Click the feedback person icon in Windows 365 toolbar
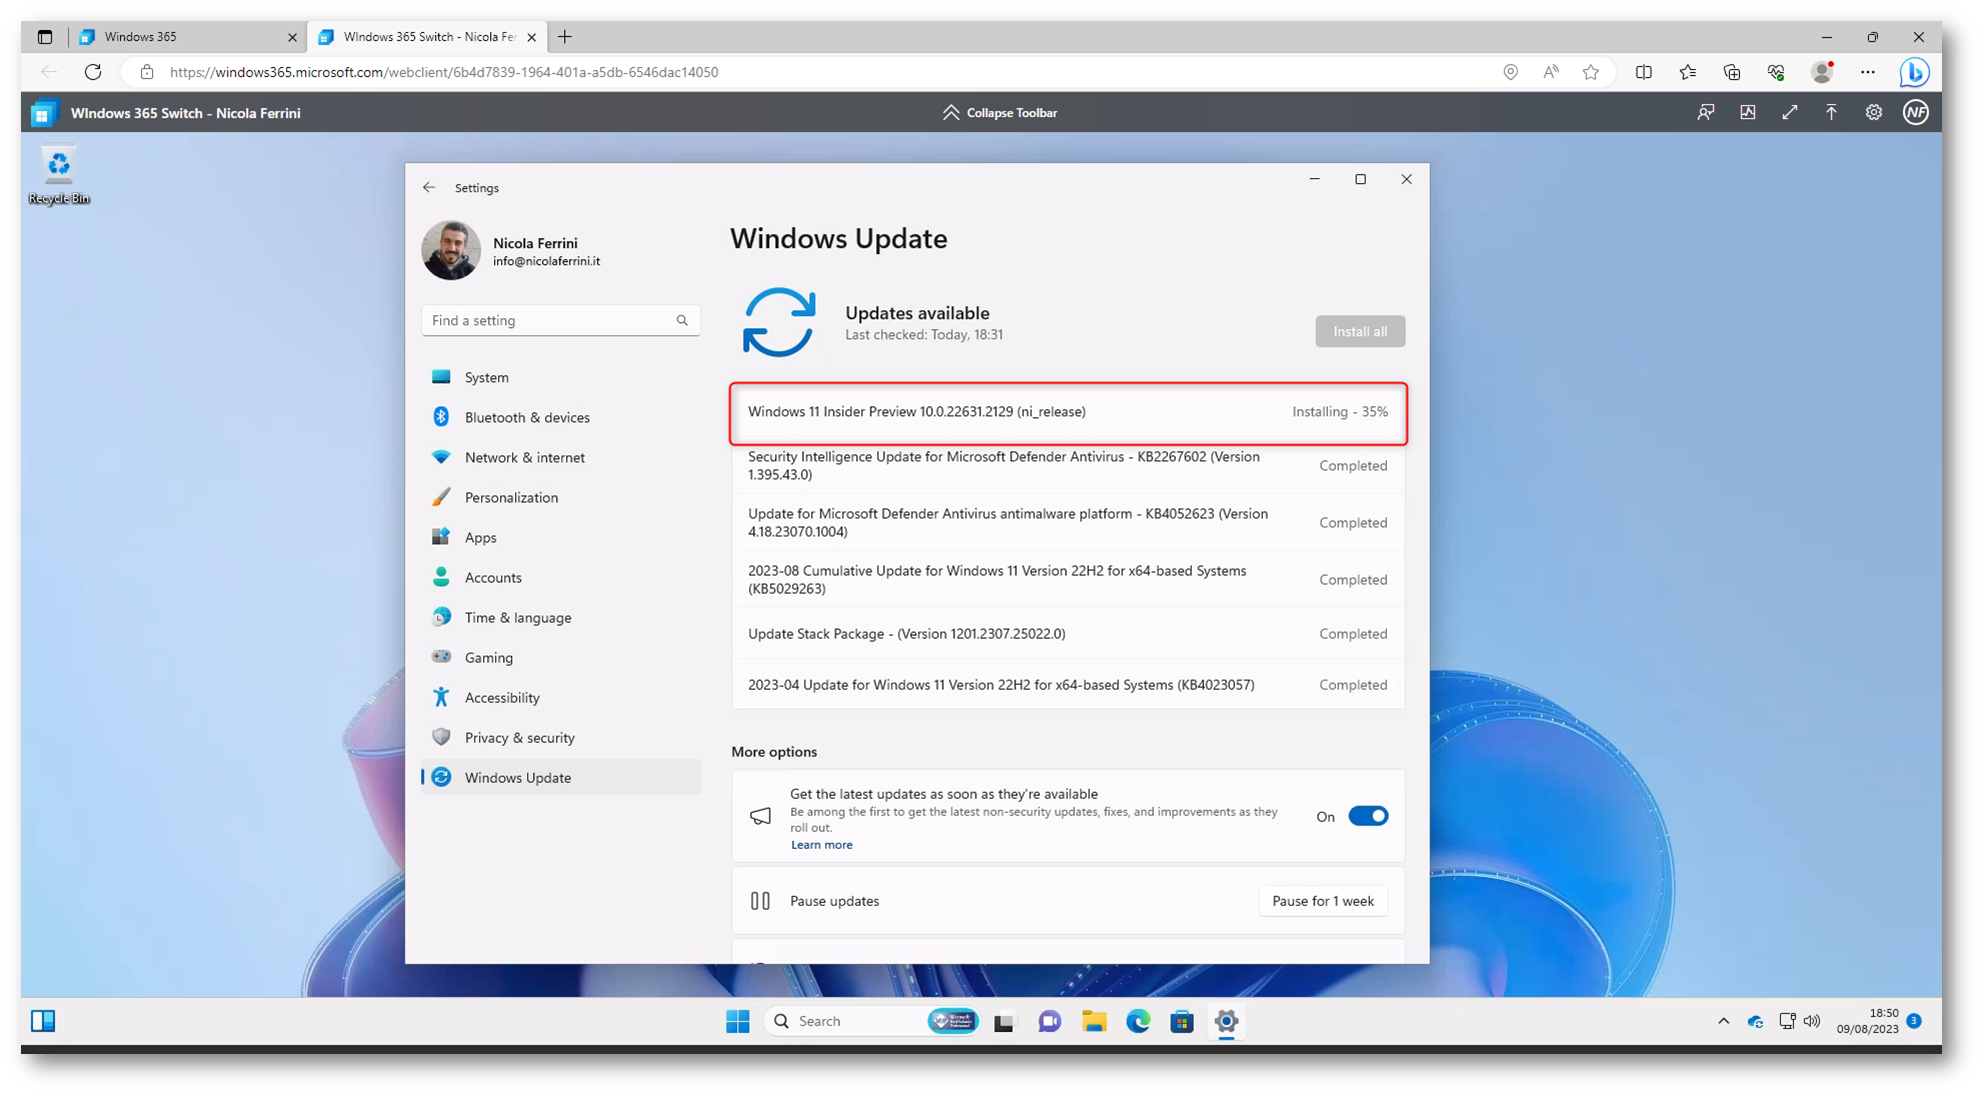Viewport: 1984px width, 1096px height. (x=1705, y=113)
